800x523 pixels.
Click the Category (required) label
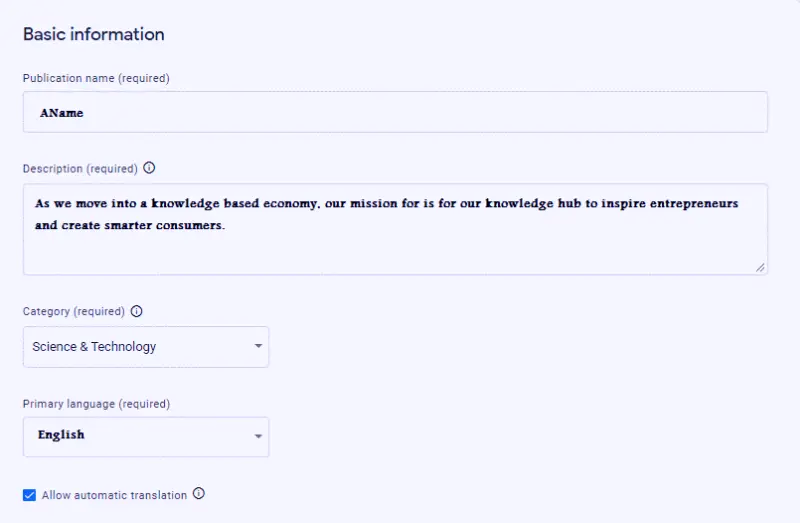73,311
